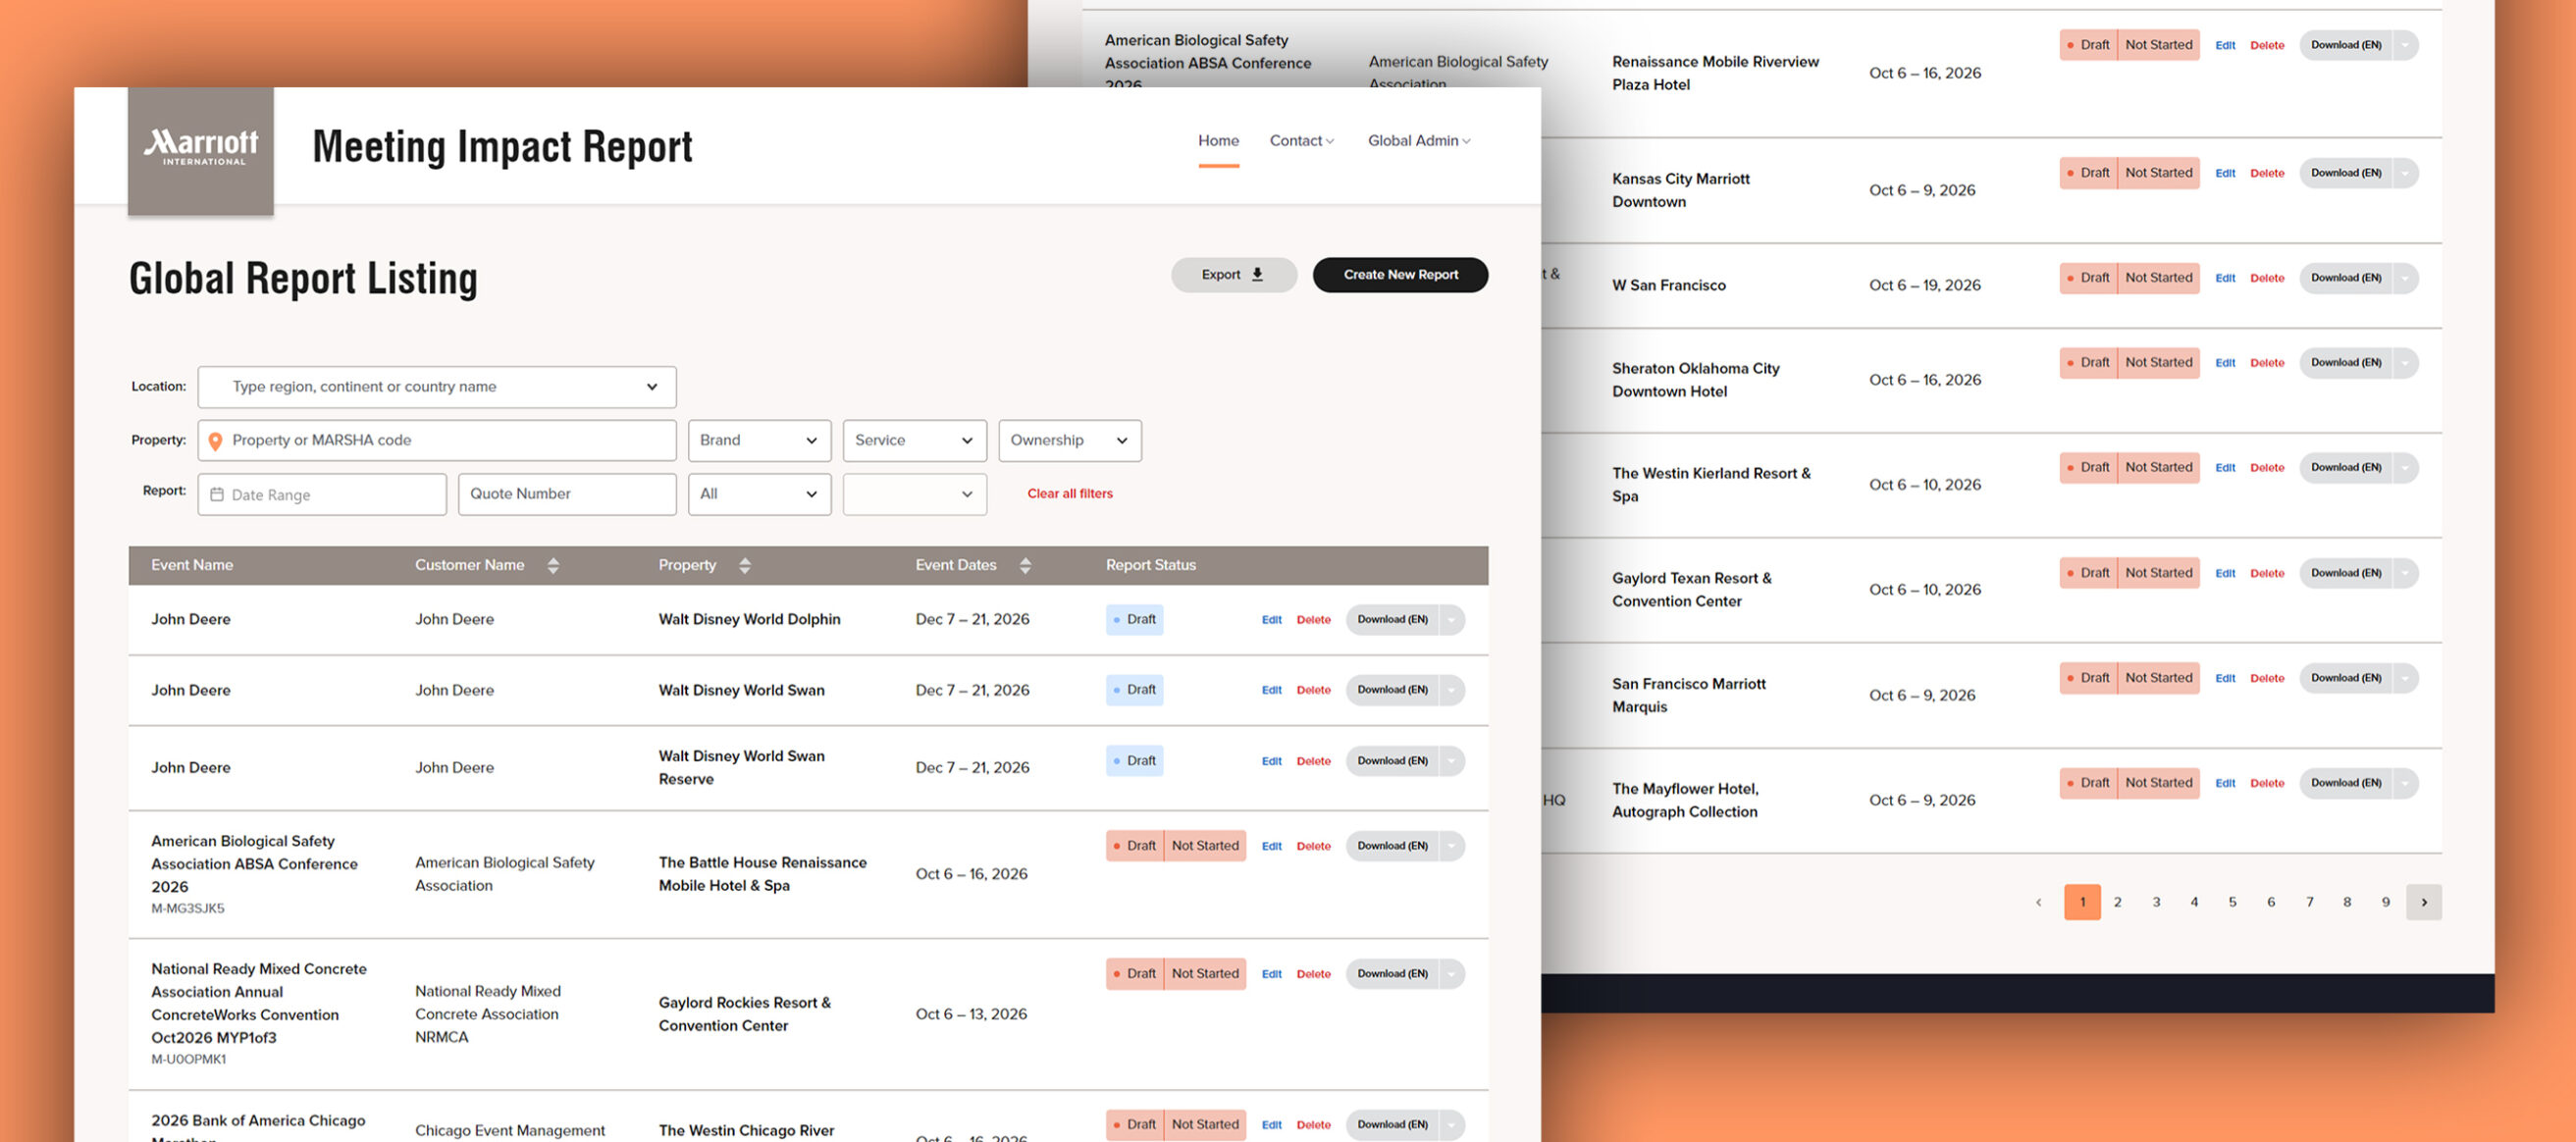Download (EN) the Battle House Renaissance report
Screen dimensions: 2576x1142
(x=1392, y=846)
